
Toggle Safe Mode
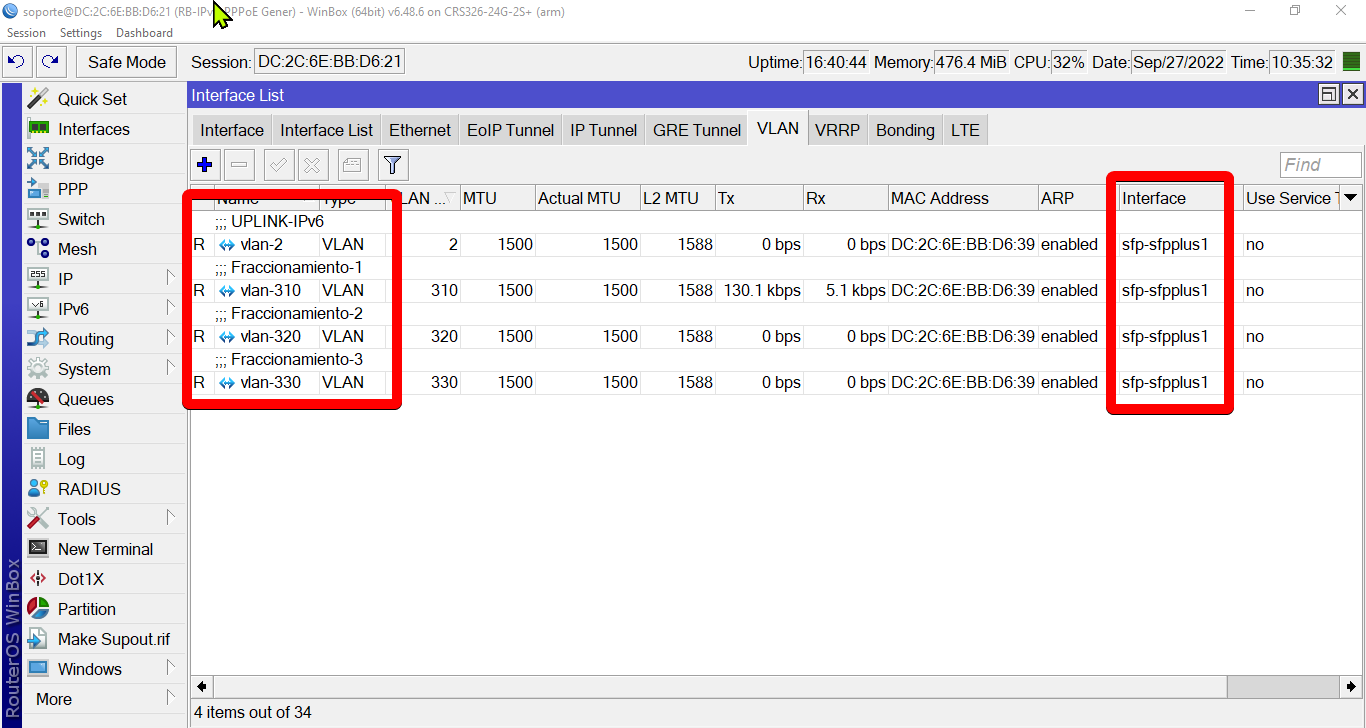tap(125, 61)
